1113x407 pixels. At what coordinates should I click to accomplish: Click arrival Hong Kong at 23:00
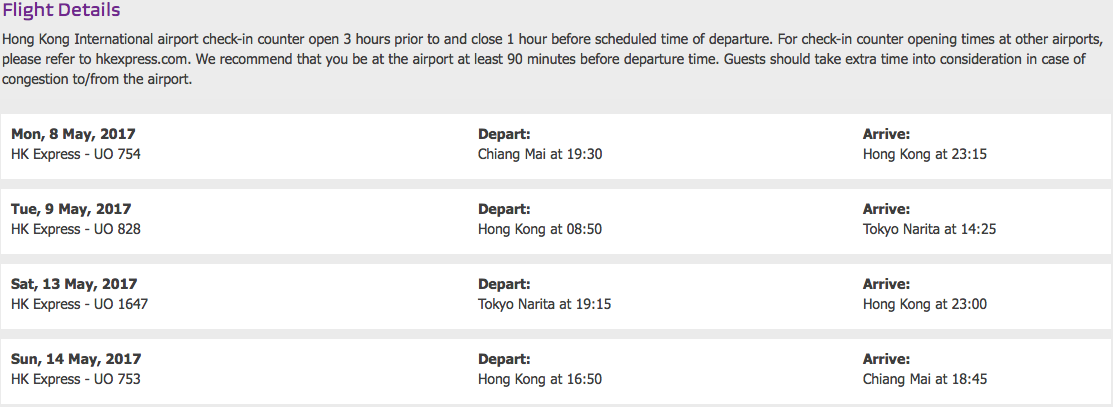925,304
